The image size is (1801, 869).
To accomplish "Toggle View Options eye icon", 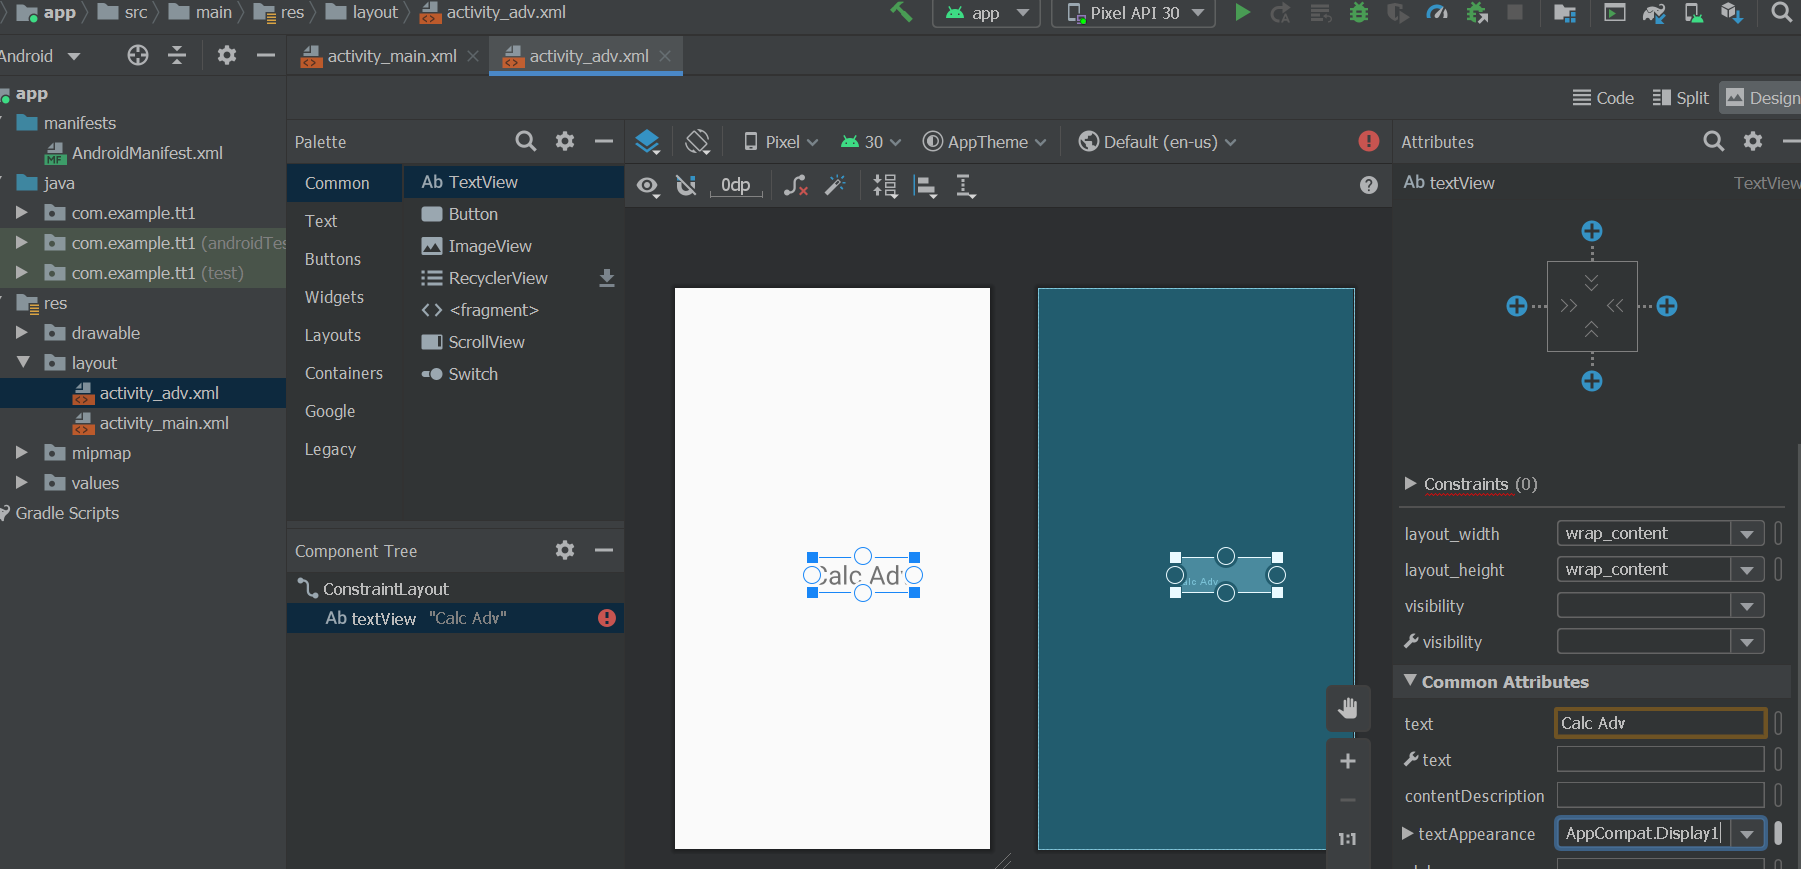I will 648,185.
